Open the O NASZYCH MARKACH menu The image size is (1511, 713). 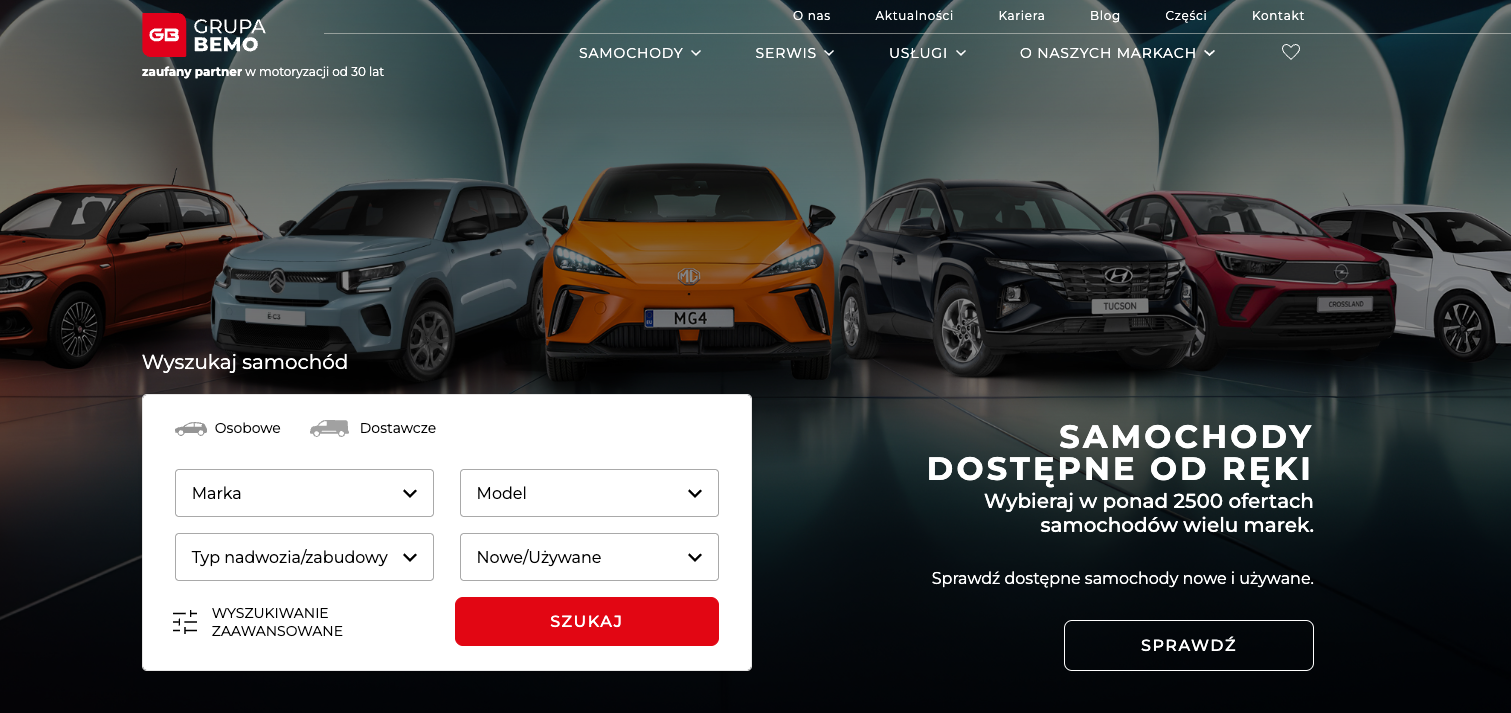(1117, 53)
